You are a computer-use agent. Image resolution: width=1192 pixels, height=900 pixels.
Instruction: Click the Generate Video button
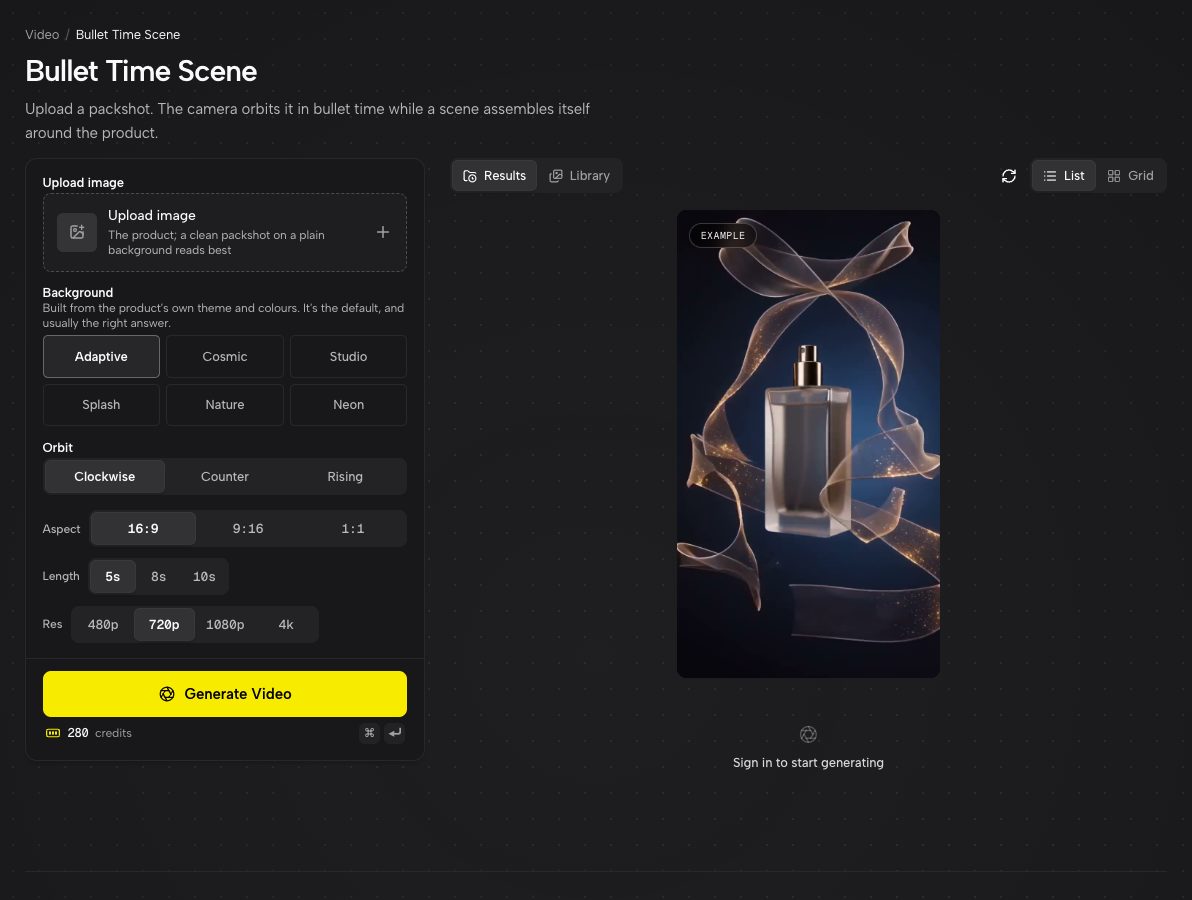pyautogui.click(x=224, y=694)
